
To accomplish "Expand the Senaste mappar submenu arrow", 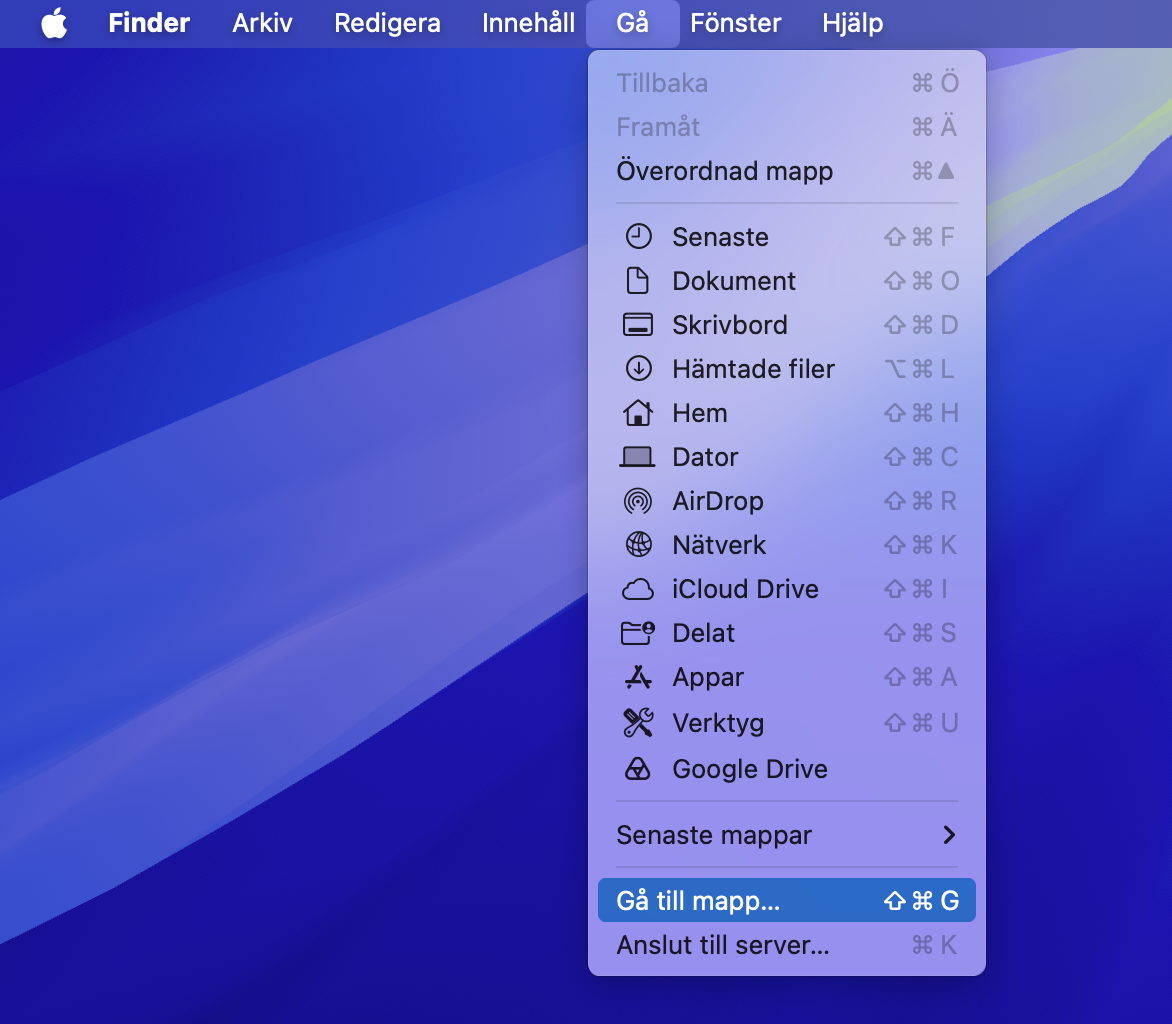I will click(949, 835).
